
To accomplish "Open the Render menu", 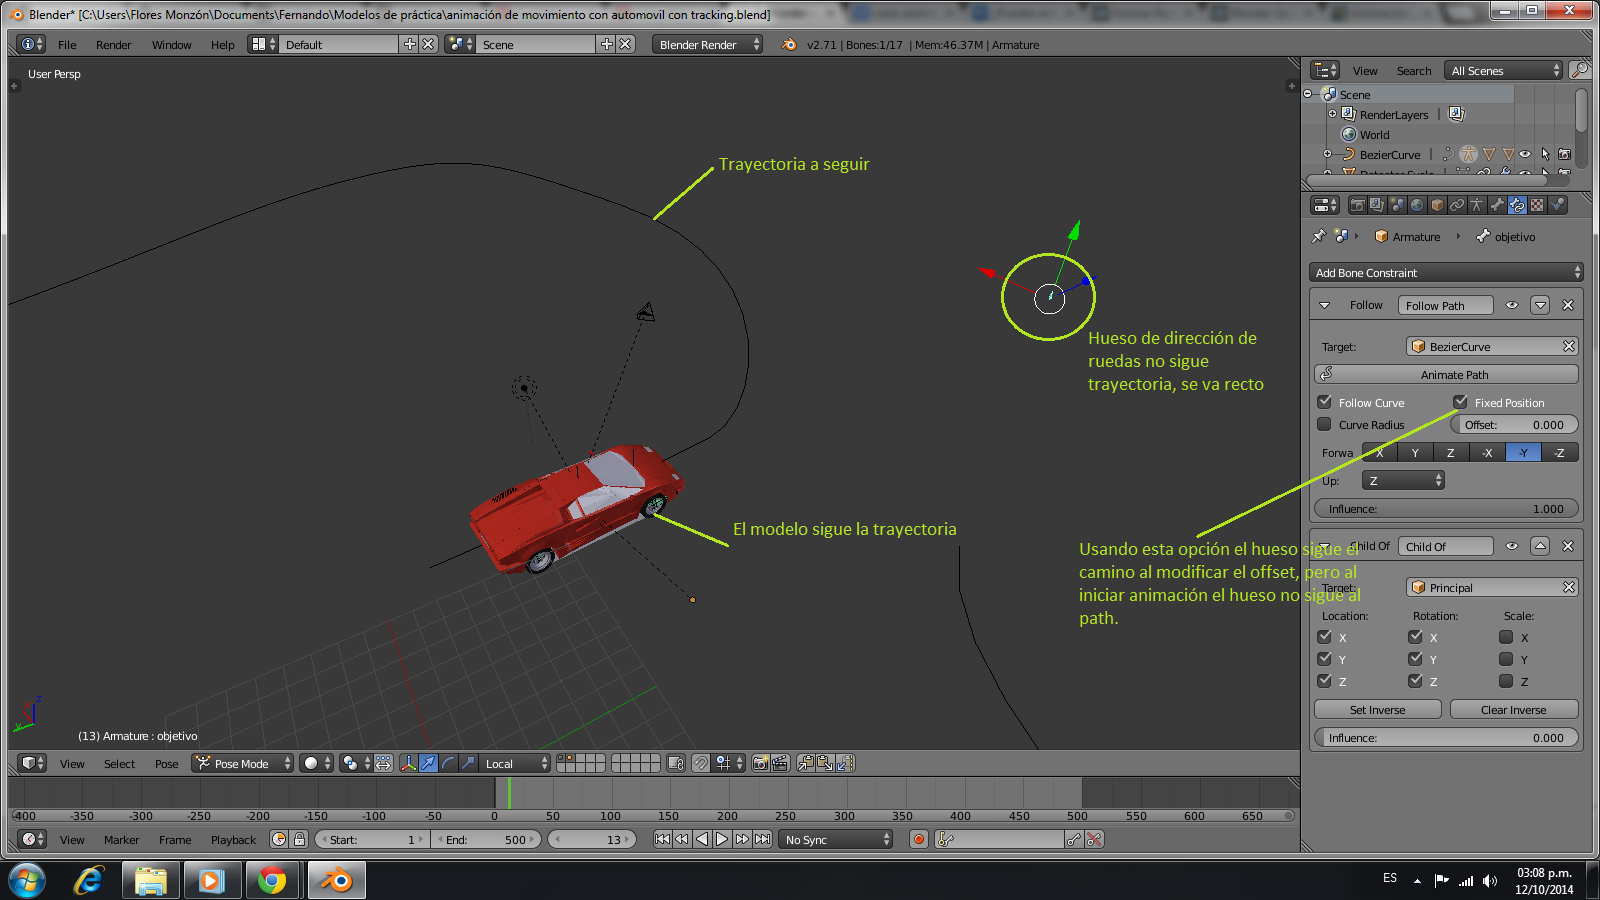I will point(113,45).
